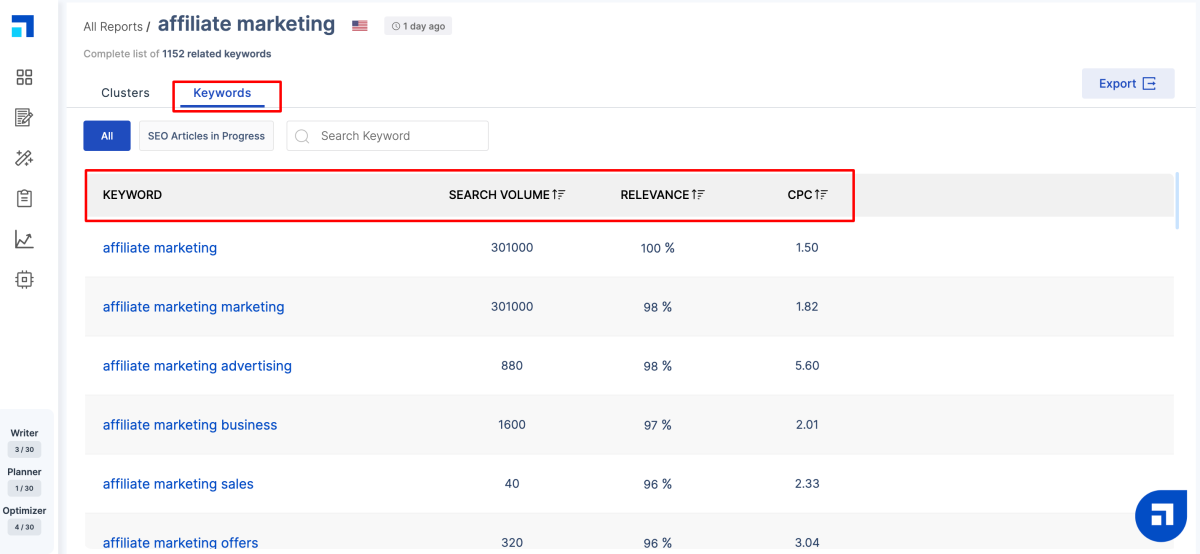Viewport: 1200px width, 554px height.
Task: Open the article editor sidebar icon
Action: click(25, 118)
